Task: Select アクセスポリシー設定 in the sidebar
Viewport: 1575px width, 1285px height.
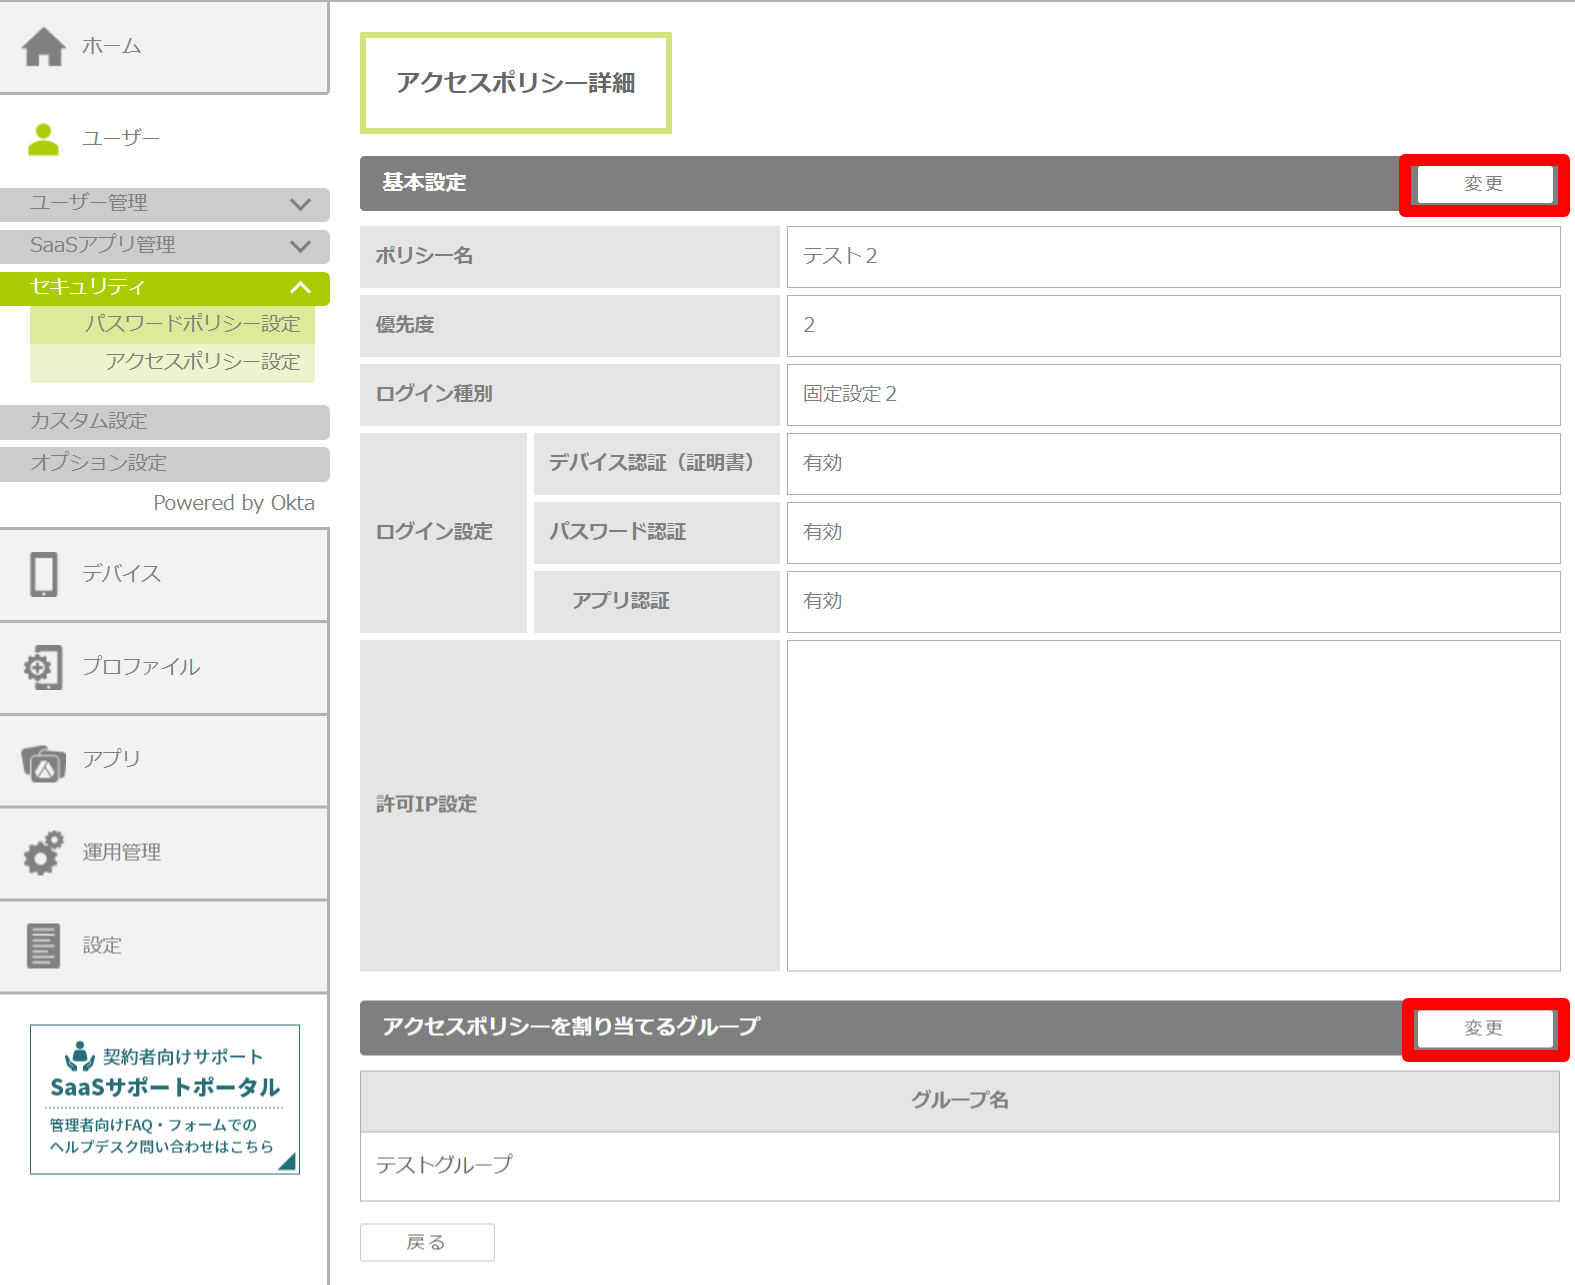Action: click(x=202, y=362)
